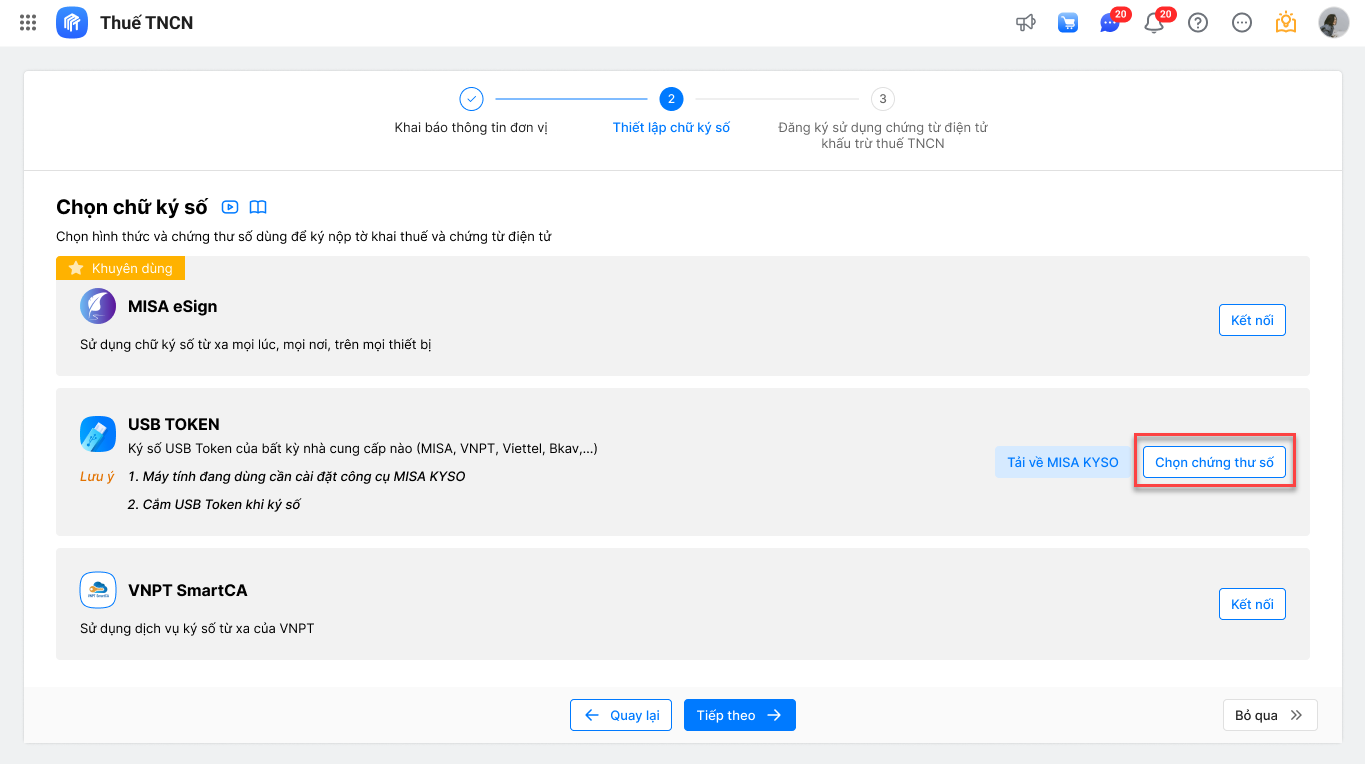Open the app launcher grid icon
1365x764 pixels.
(28, 22)
